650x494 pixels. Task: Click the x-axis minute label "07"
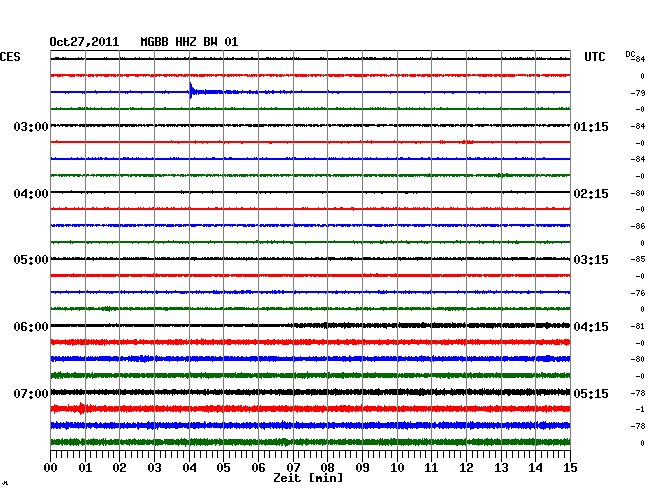tap(293, 468)
